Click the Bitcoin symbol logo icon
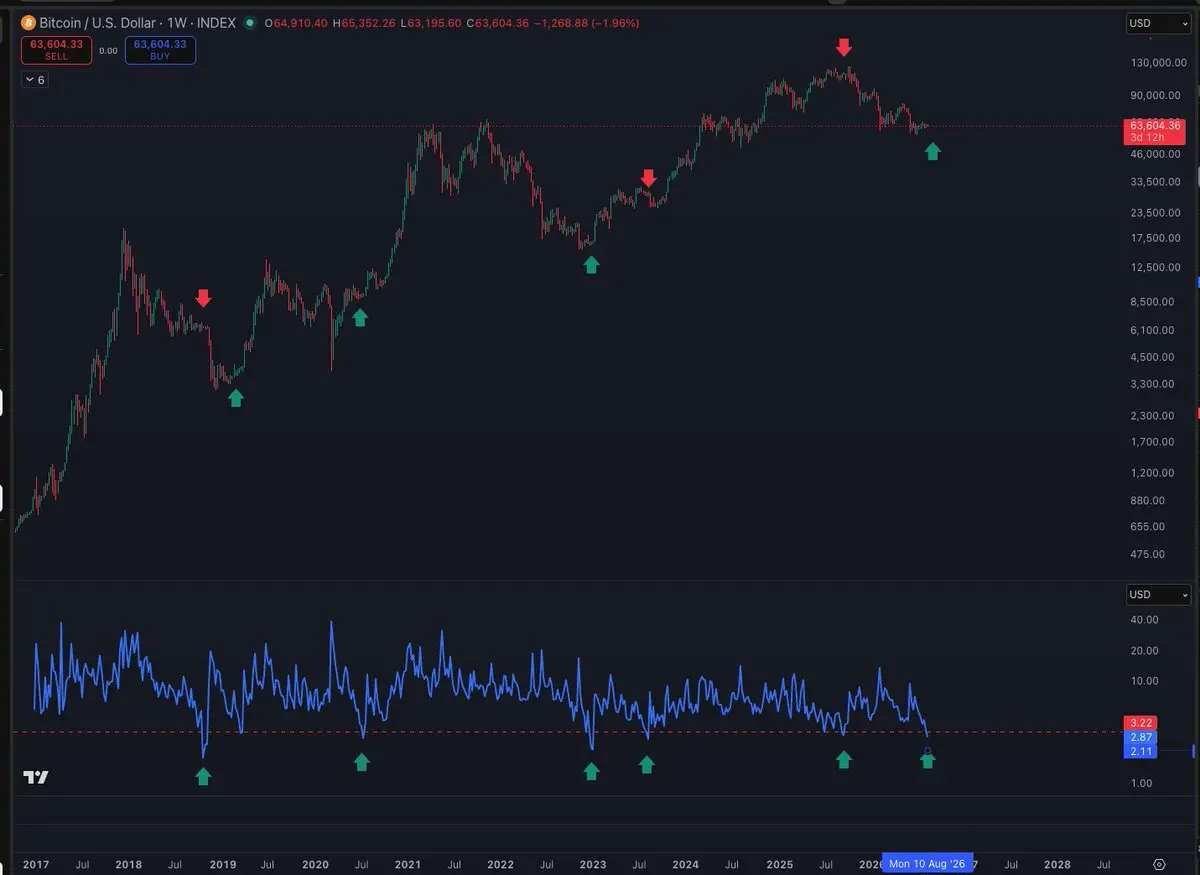The height and width of the screenshot is (875, 1200). (28, 22)
